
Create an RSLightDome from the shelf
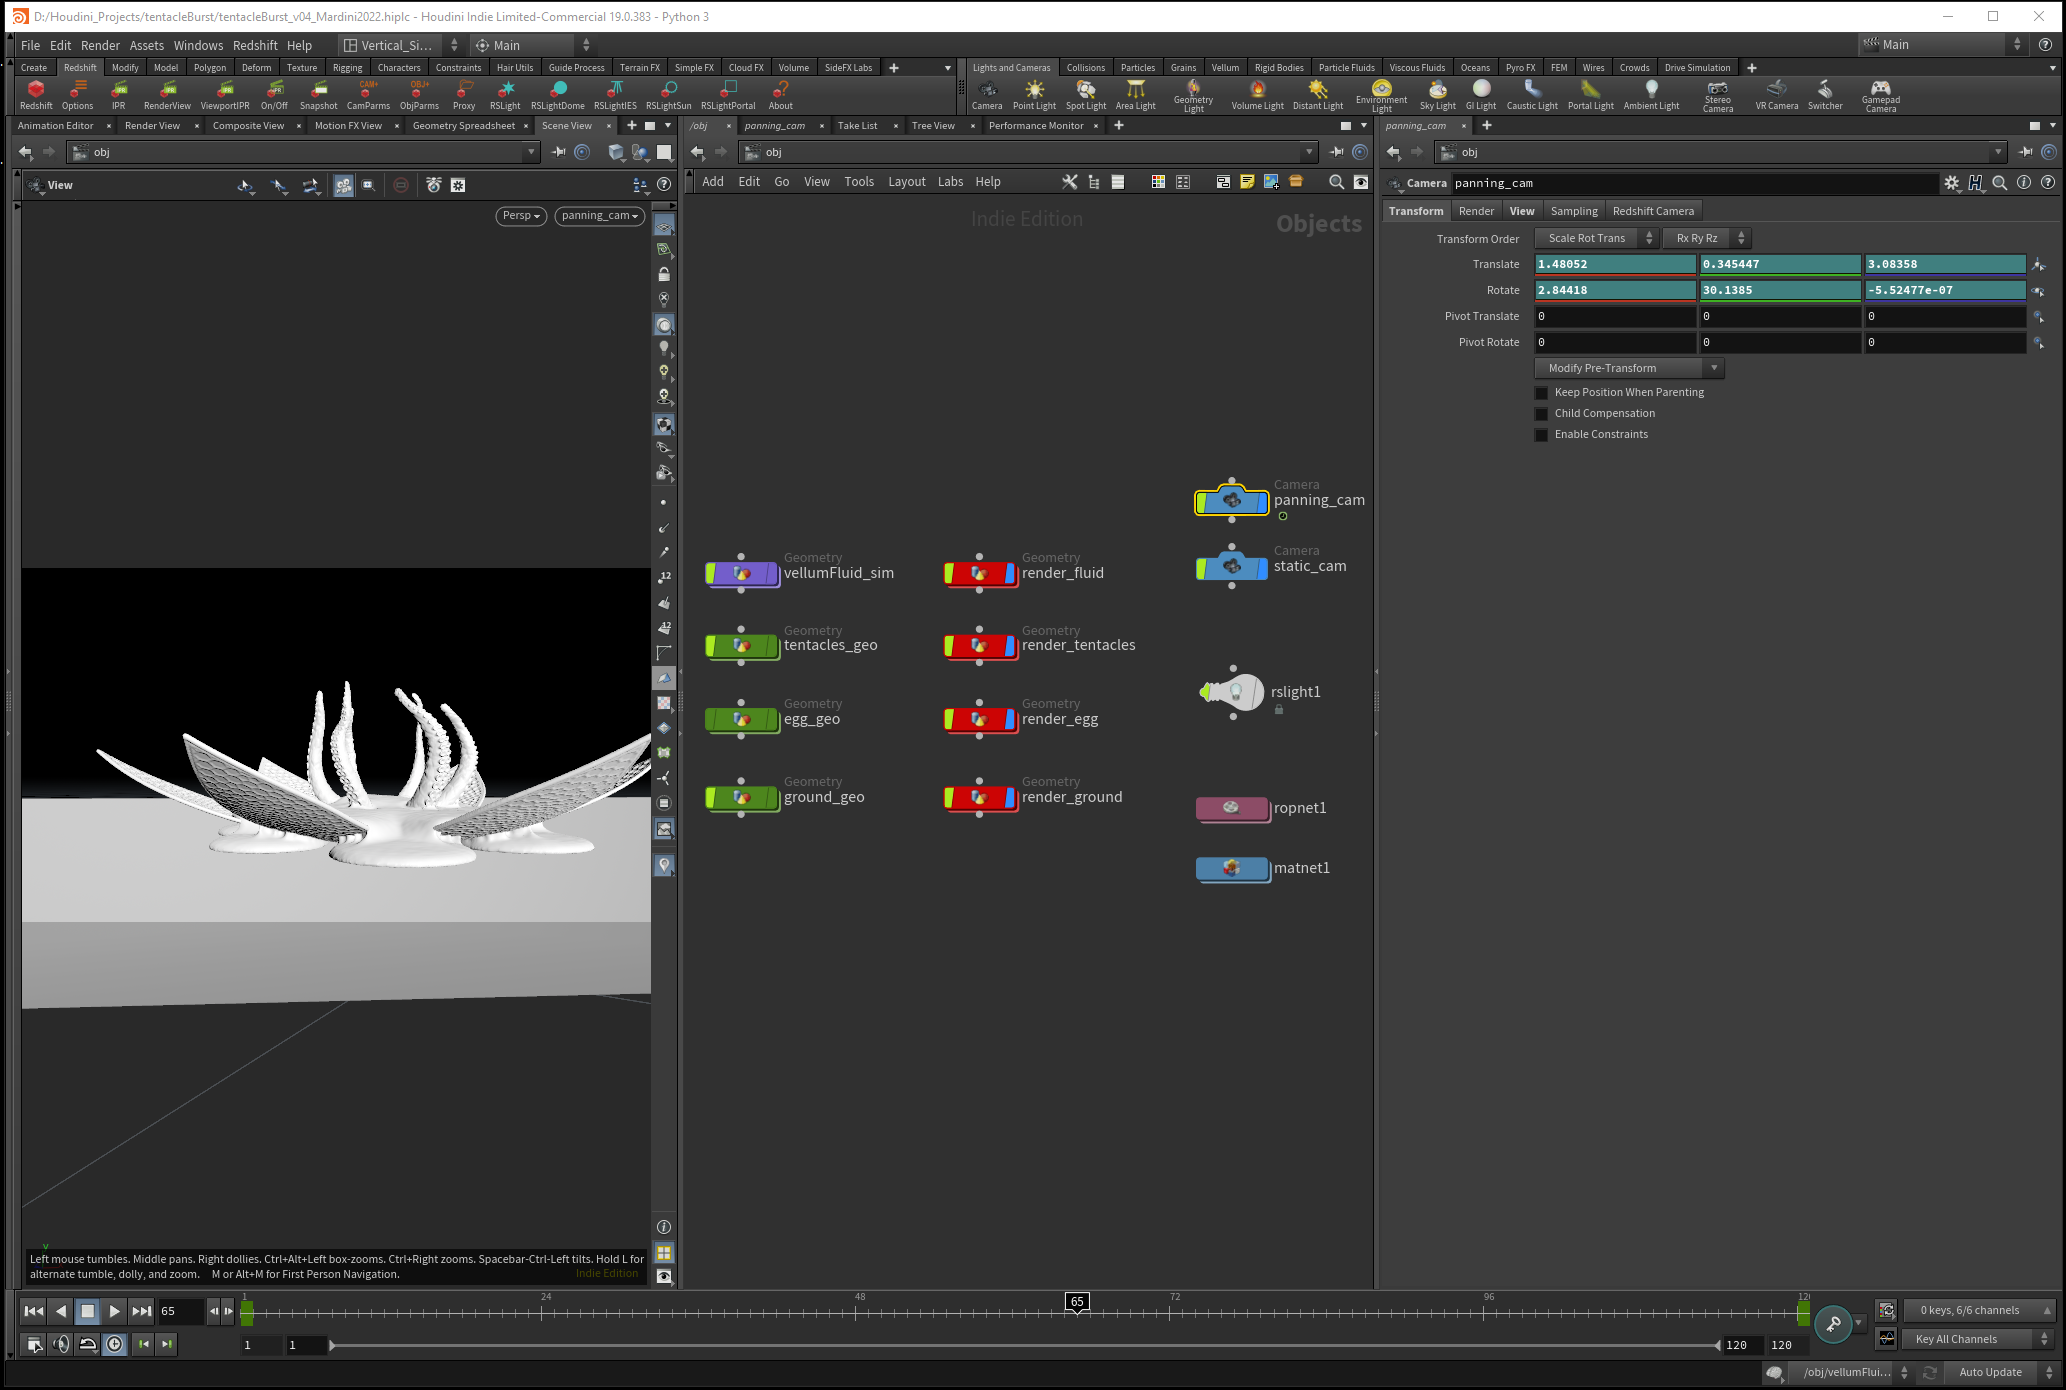tap(558, 95)
